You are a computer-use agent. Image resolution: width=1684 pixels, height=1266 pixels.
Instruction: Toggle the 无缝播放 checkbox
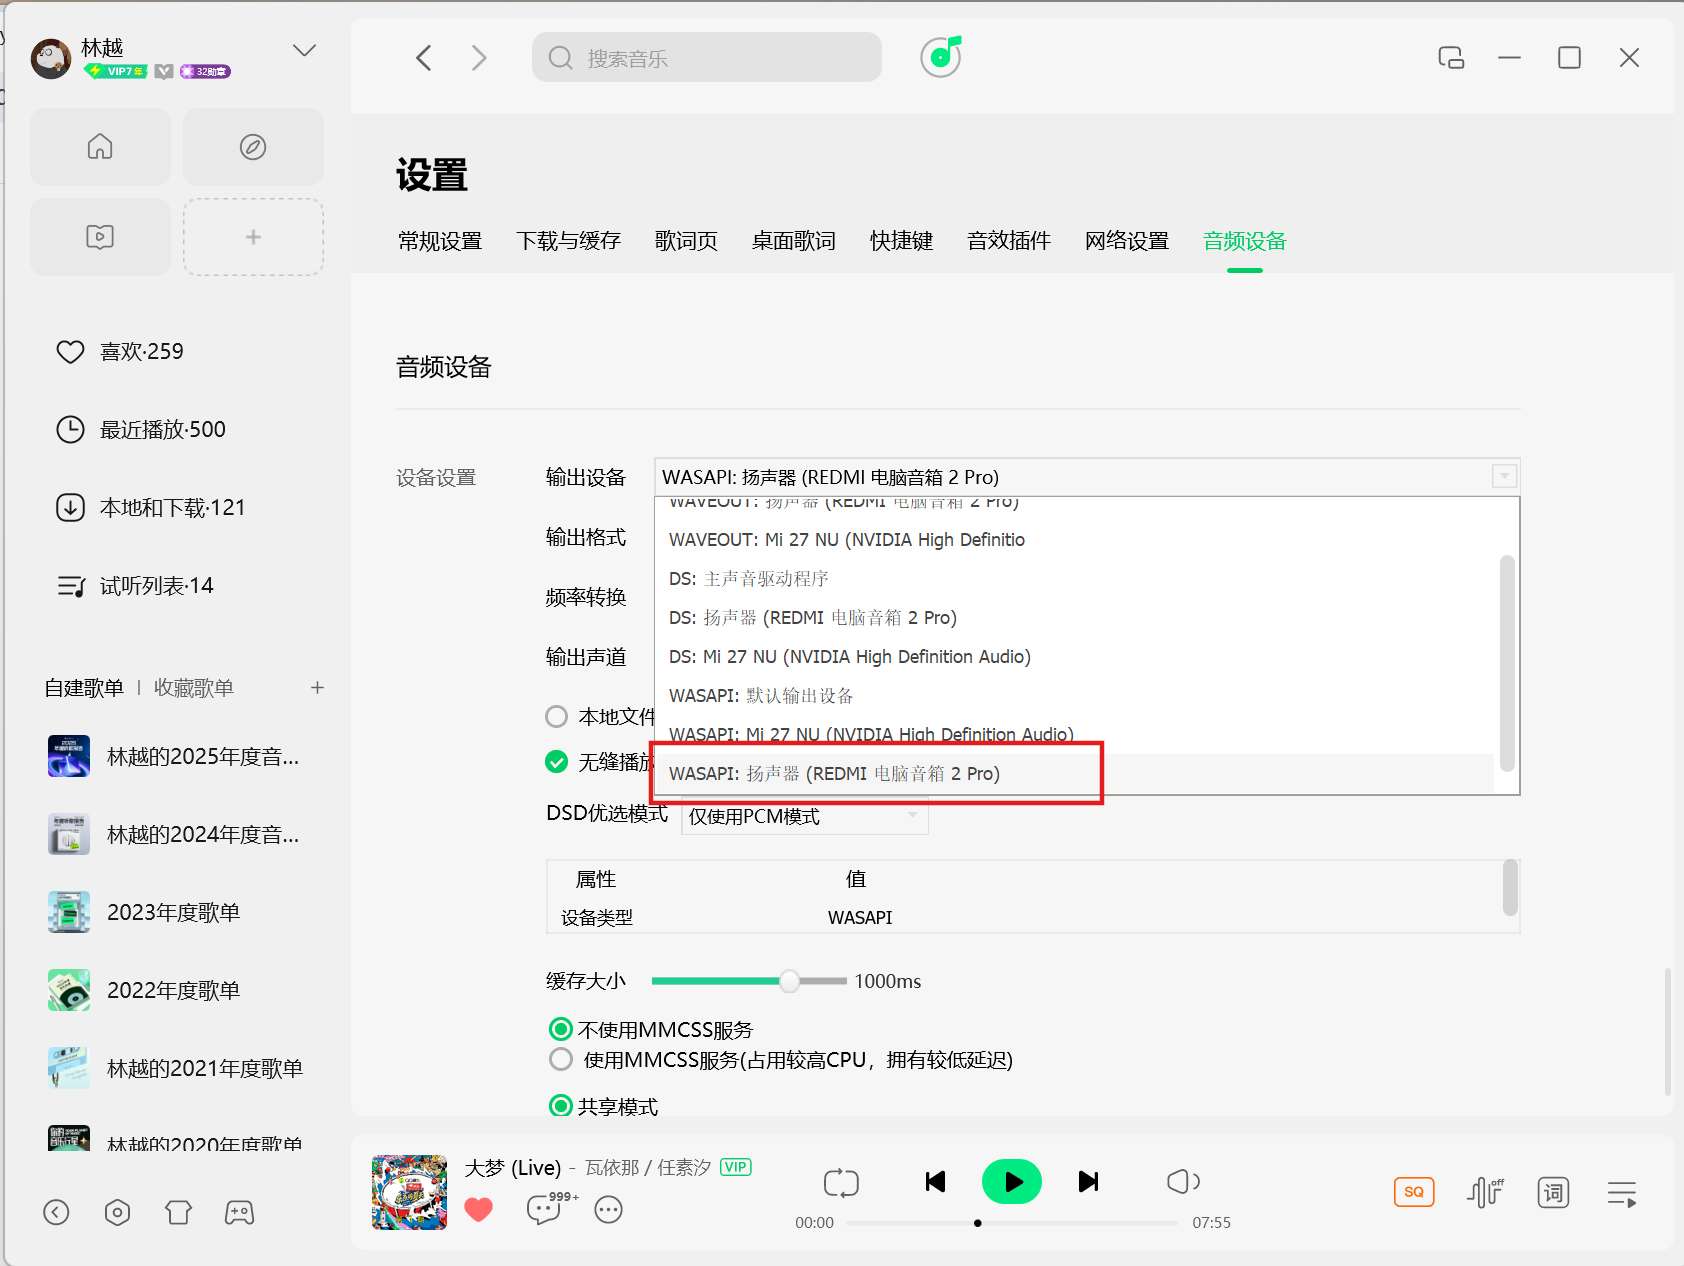tap(557, 762)
